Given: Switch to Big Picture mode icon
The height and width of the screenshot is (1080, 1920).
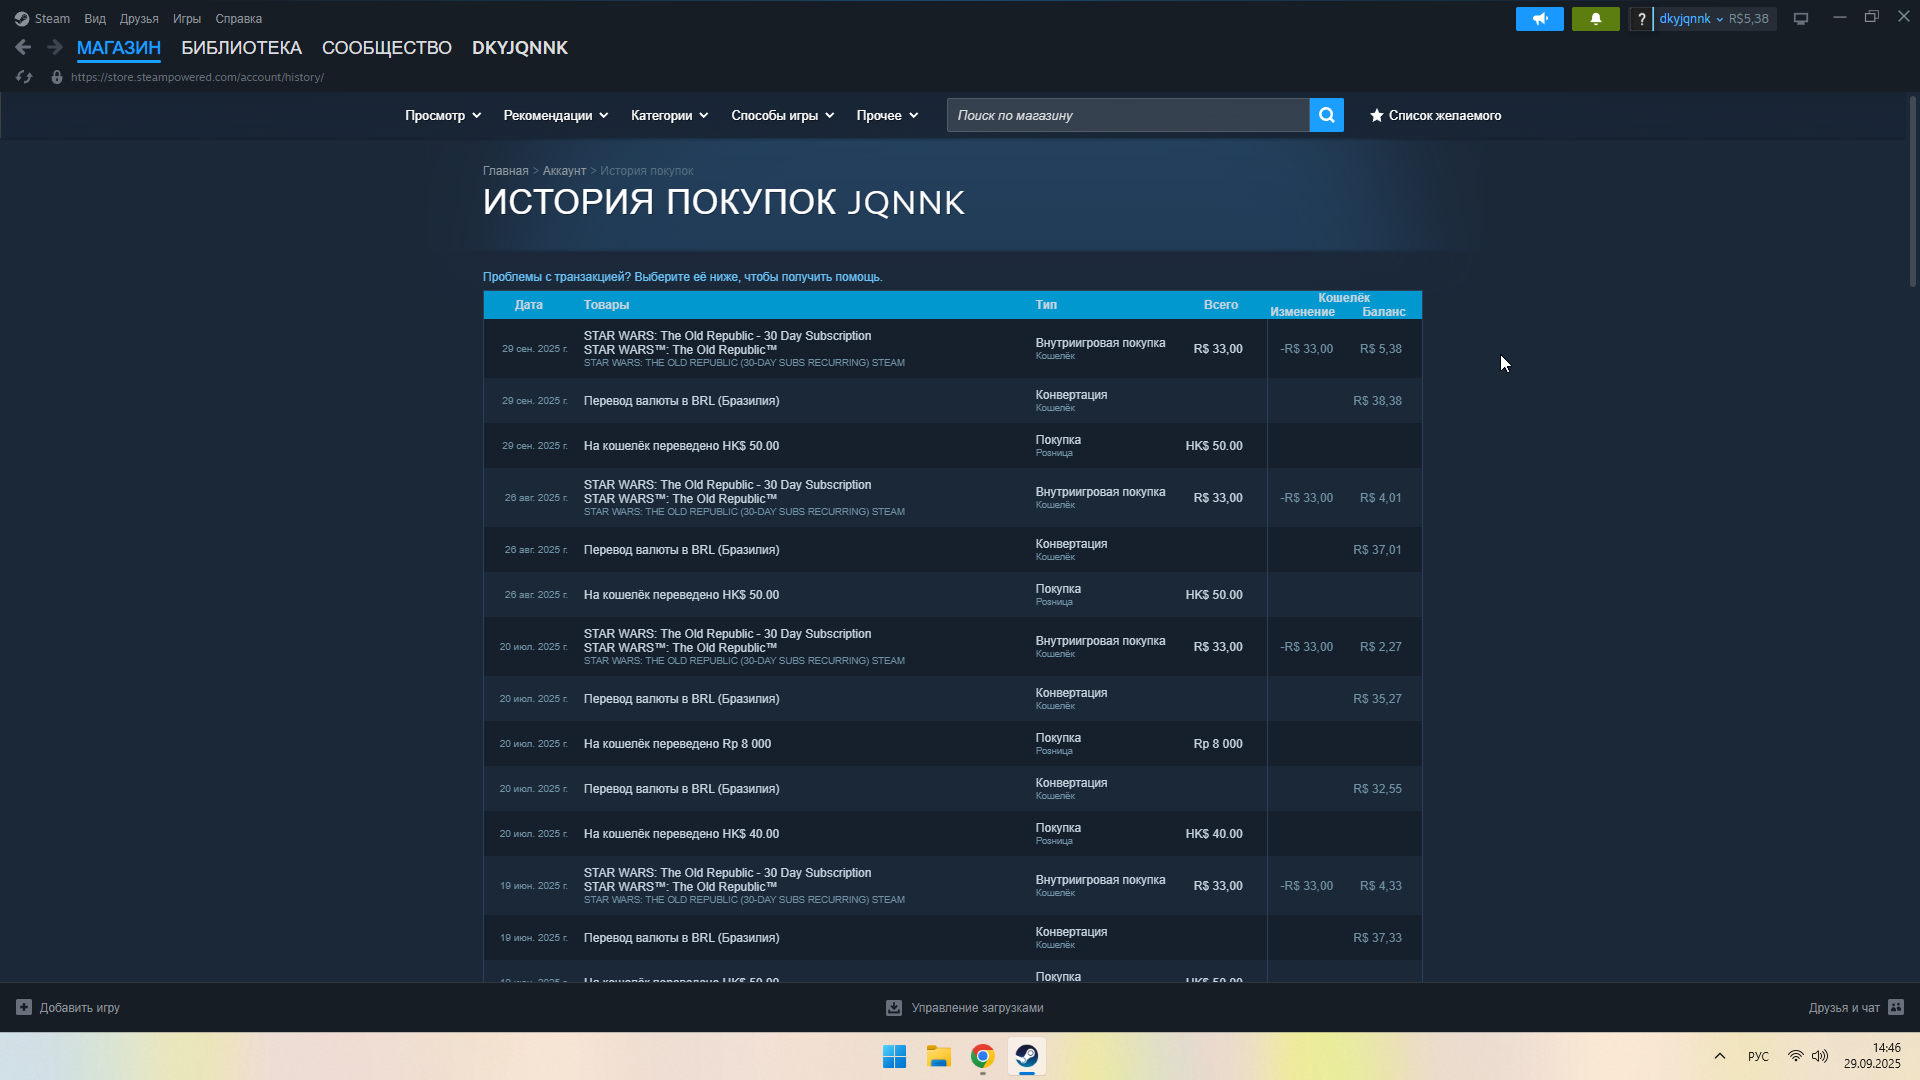Looking at the screenshot, I should pos(1801,19).
